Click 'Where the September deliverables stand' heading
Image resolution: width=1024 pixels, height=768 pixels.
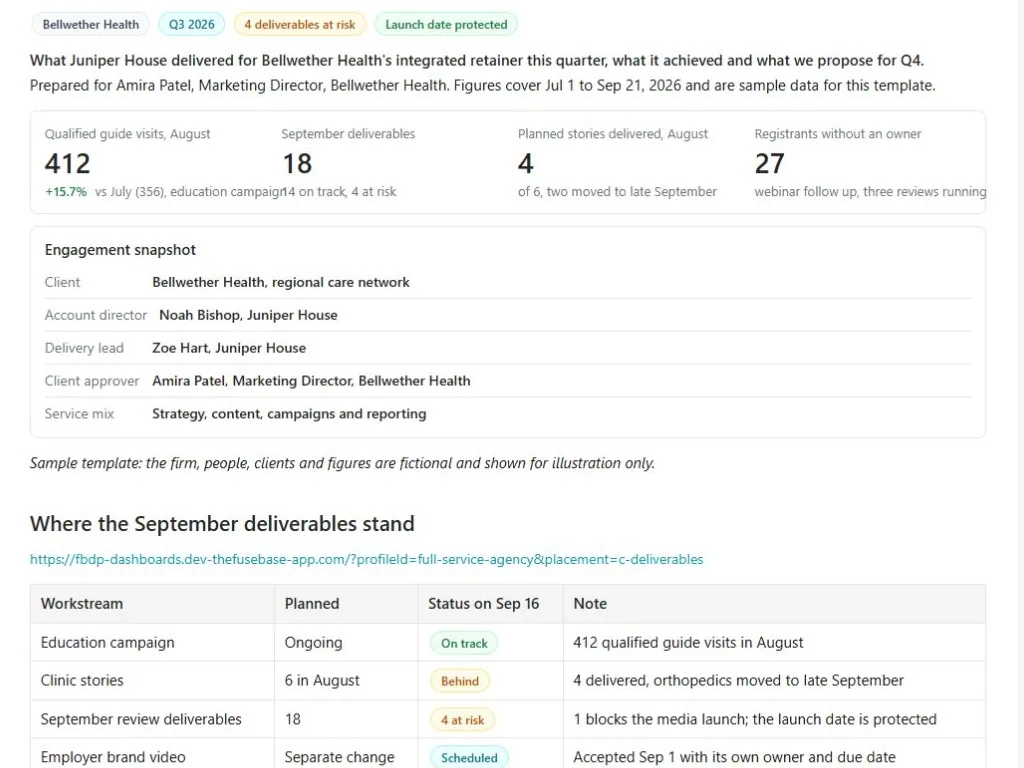pyautogui.click(x=222, y=524)
